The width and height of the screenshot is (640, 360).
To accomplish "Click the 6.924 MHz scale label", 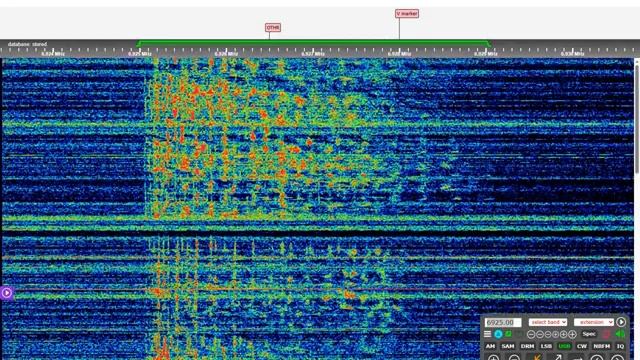I will click(x=53, y=53).
